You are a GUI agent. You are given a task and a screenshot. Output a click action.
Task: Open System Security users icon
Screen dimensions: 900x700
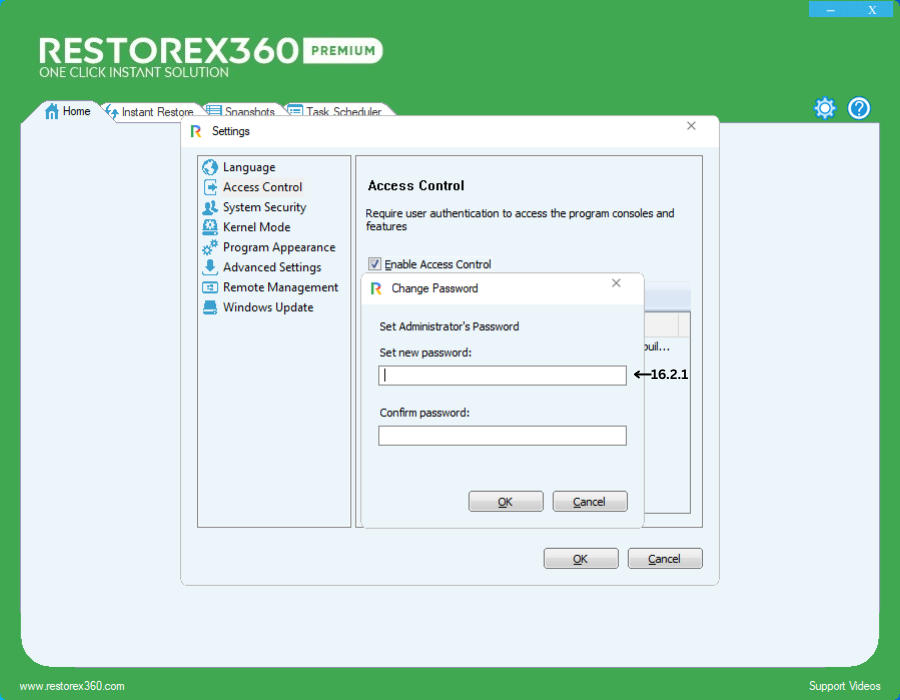point(210,208)
